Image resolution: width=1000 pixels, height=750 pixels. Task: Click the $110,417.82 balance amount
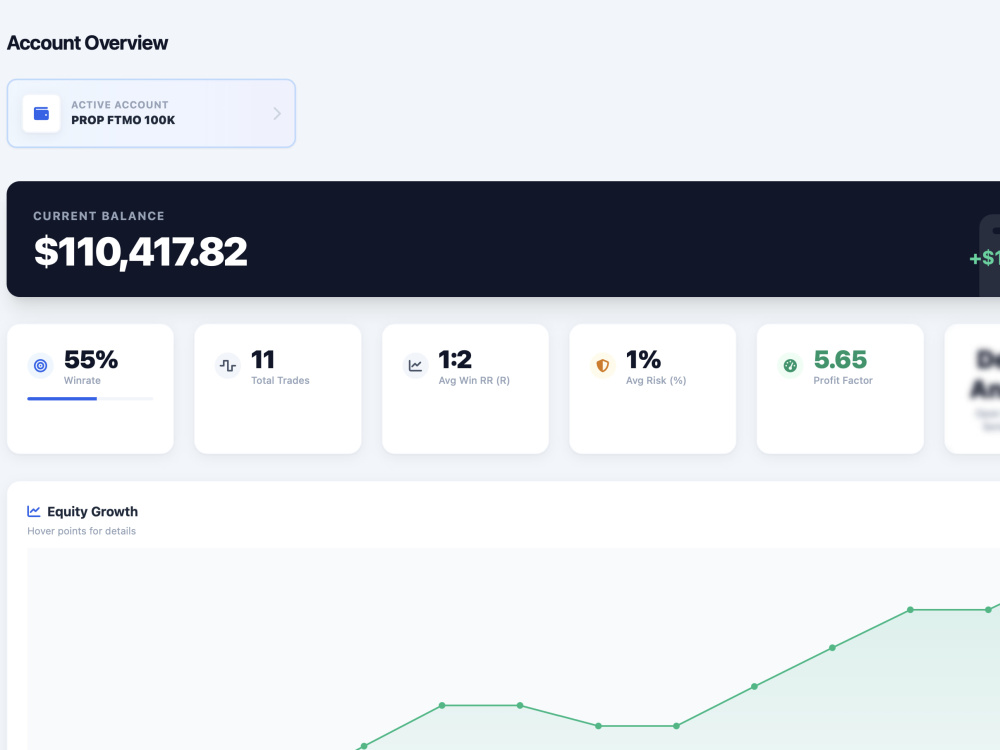click(140, 252)
